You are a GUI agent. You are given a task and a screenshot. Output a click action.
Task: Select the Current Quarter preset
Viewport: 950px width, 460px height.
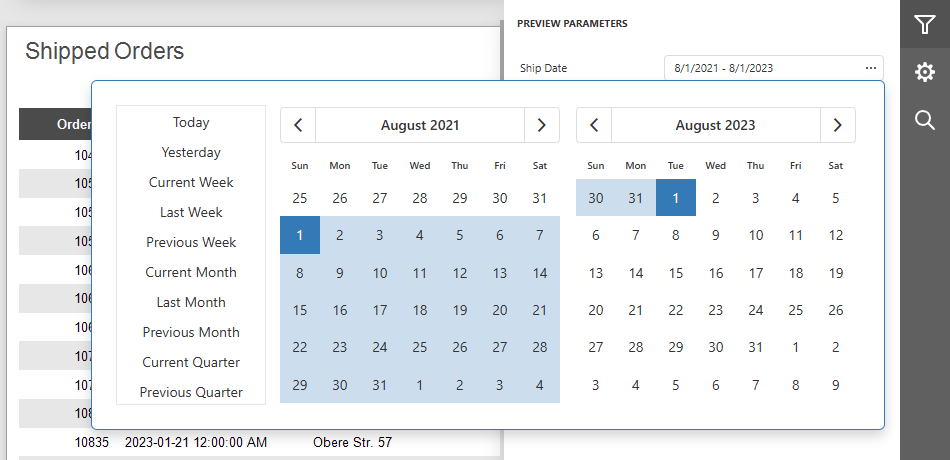(x=191, y=362)
